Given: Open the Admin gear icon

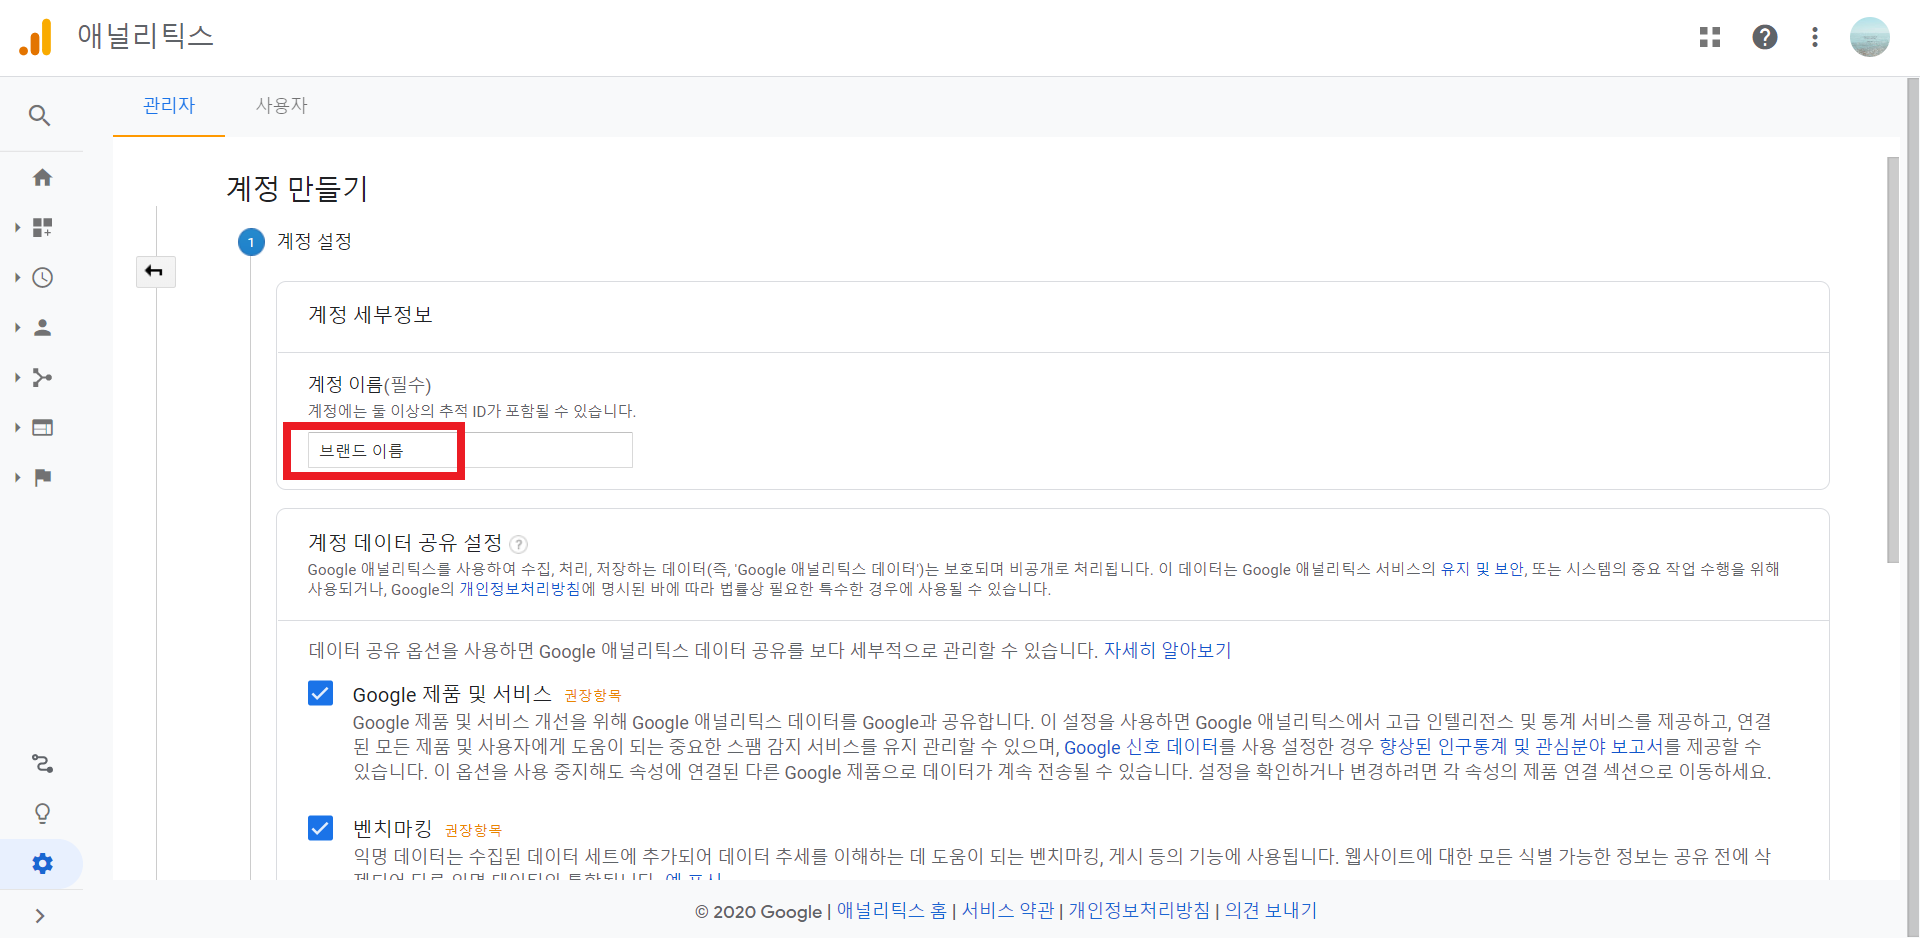Looking at the screenshot, I should [42, 863].
